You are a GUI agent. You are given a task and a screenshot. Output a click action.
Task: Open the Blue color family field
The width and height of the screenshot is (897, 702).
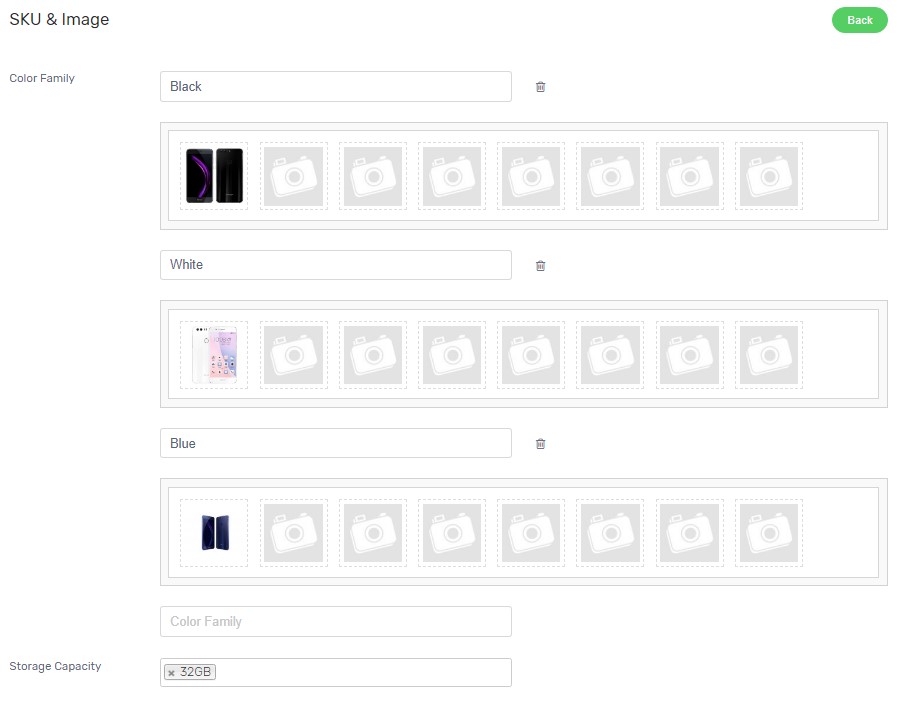336,443
